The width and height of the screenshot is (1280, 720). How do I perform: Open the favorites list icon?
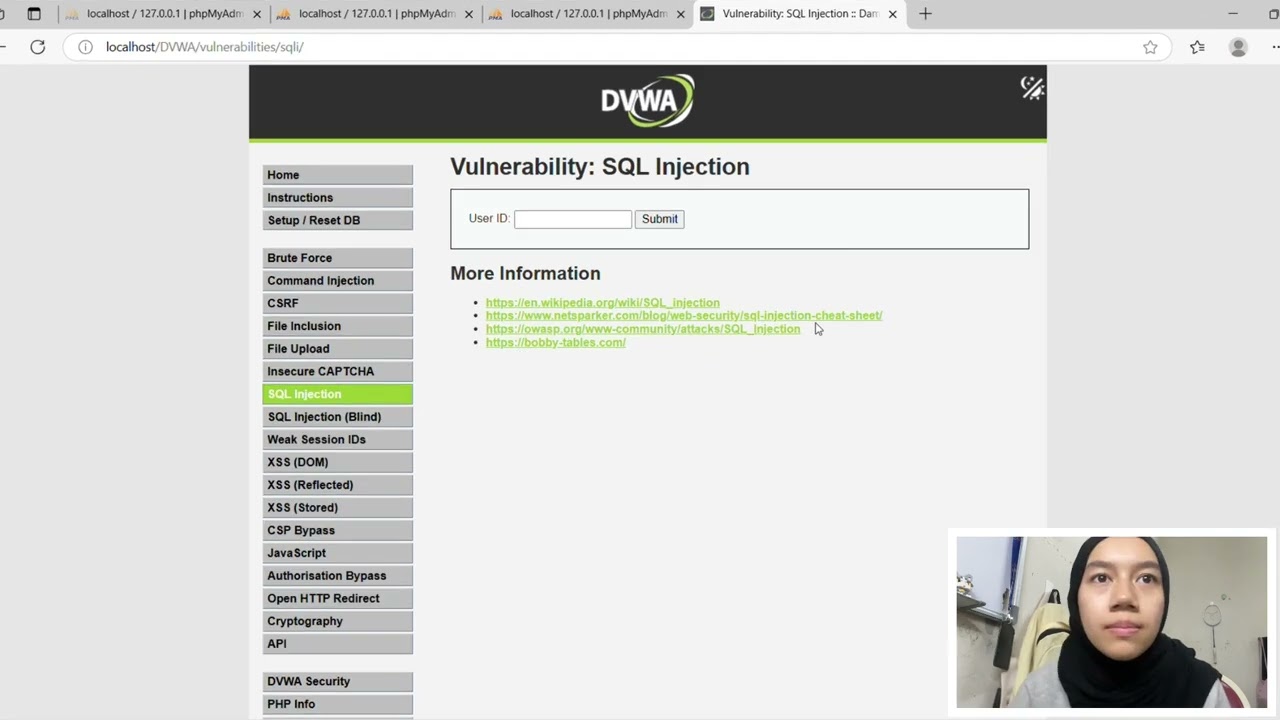(1197, 47)
